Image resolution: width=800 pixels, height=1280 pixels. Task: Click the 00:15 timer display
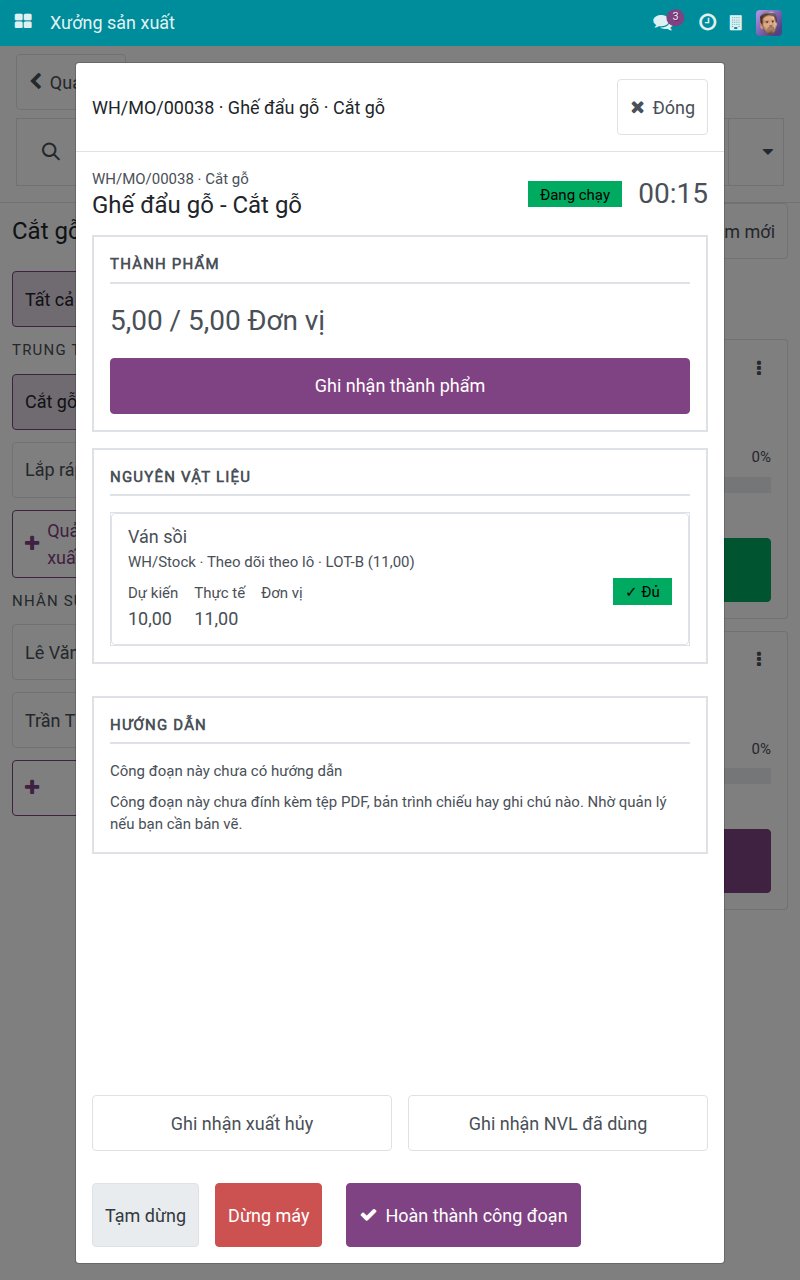pyautogui.click(x=673, y=193)
